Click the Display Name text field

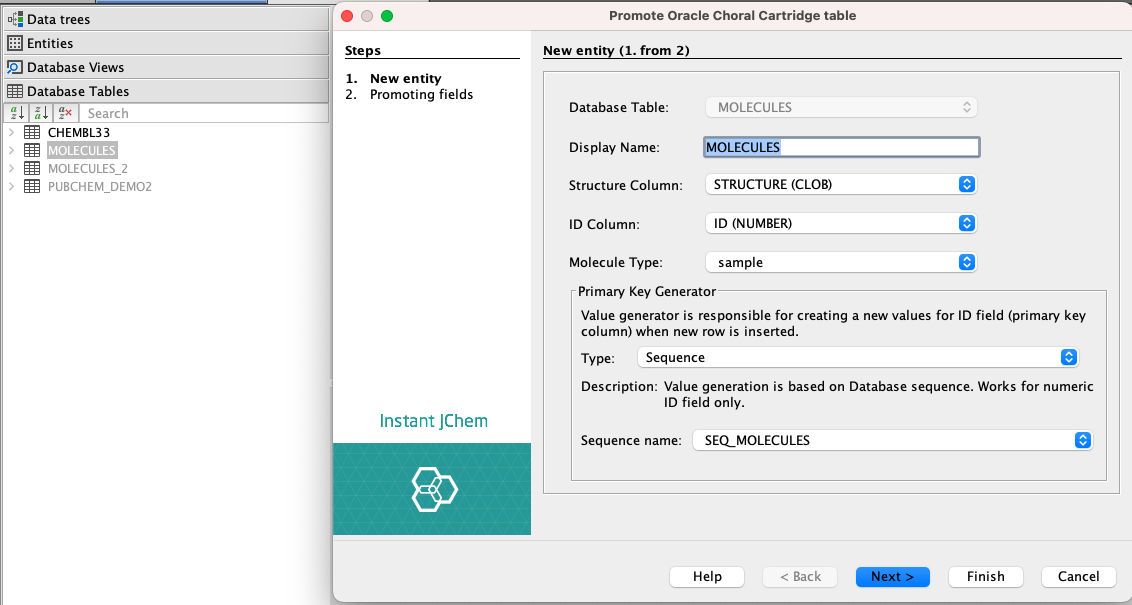tap(841, 147)
